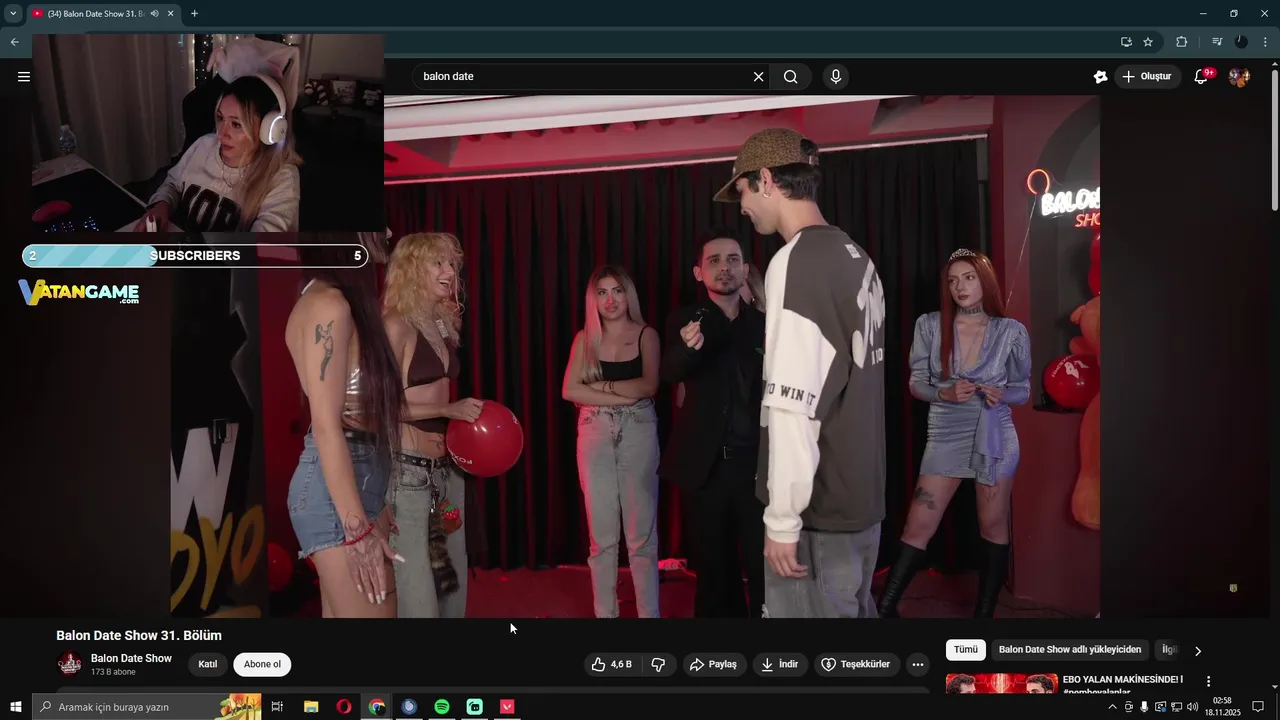This screenshot has height=720, width=1280.
Task: Open the EBO YALAN MAKİNESİNDE video thumbnail
Action: pos(1001,683)
